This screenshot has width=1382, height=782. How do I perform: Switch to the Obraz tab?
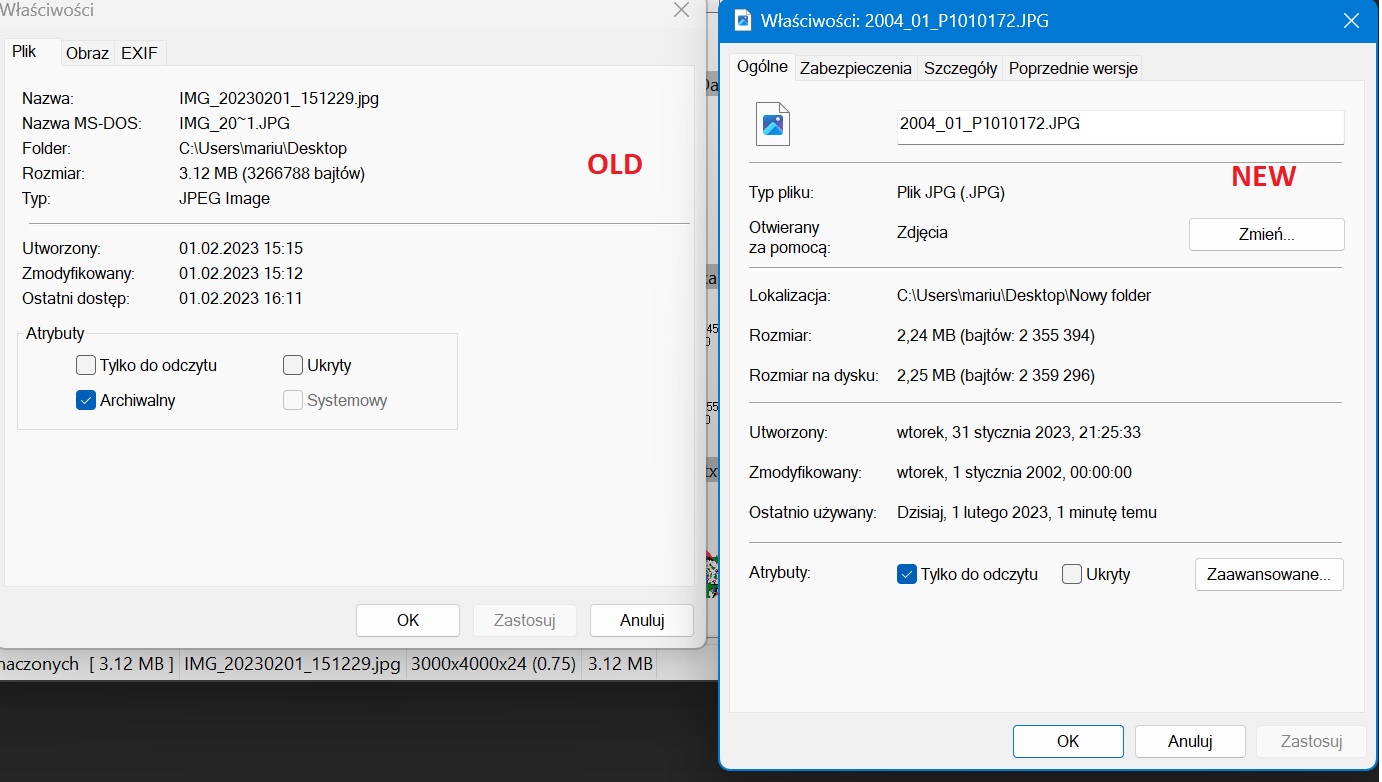87,53
